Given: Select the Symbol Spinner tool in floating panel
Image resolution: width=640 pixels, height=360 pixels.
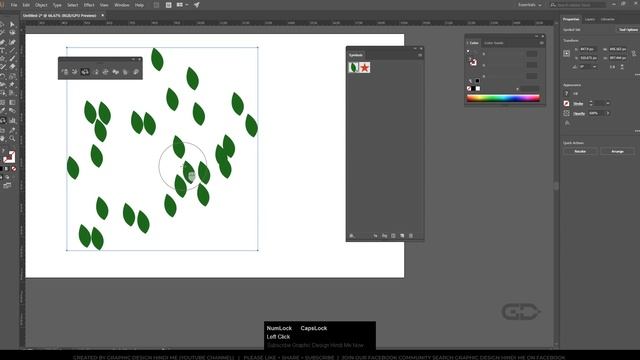Looking at the screenshot, I should [x=106, y=72].
